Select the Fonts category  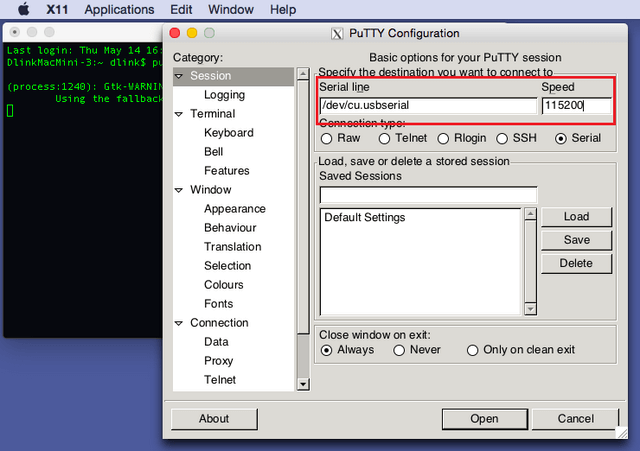tap(218, 304)
